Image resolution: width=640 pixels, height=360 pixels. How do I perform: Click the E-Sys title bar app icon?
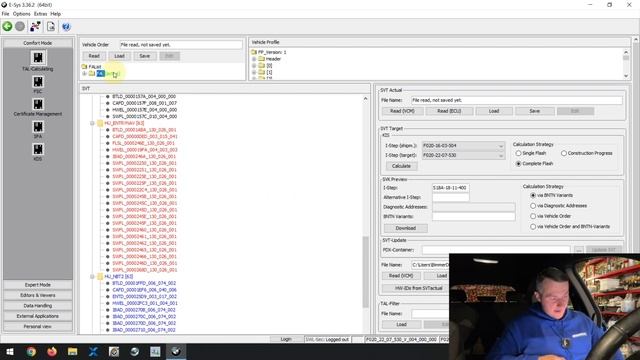(4, 4)
